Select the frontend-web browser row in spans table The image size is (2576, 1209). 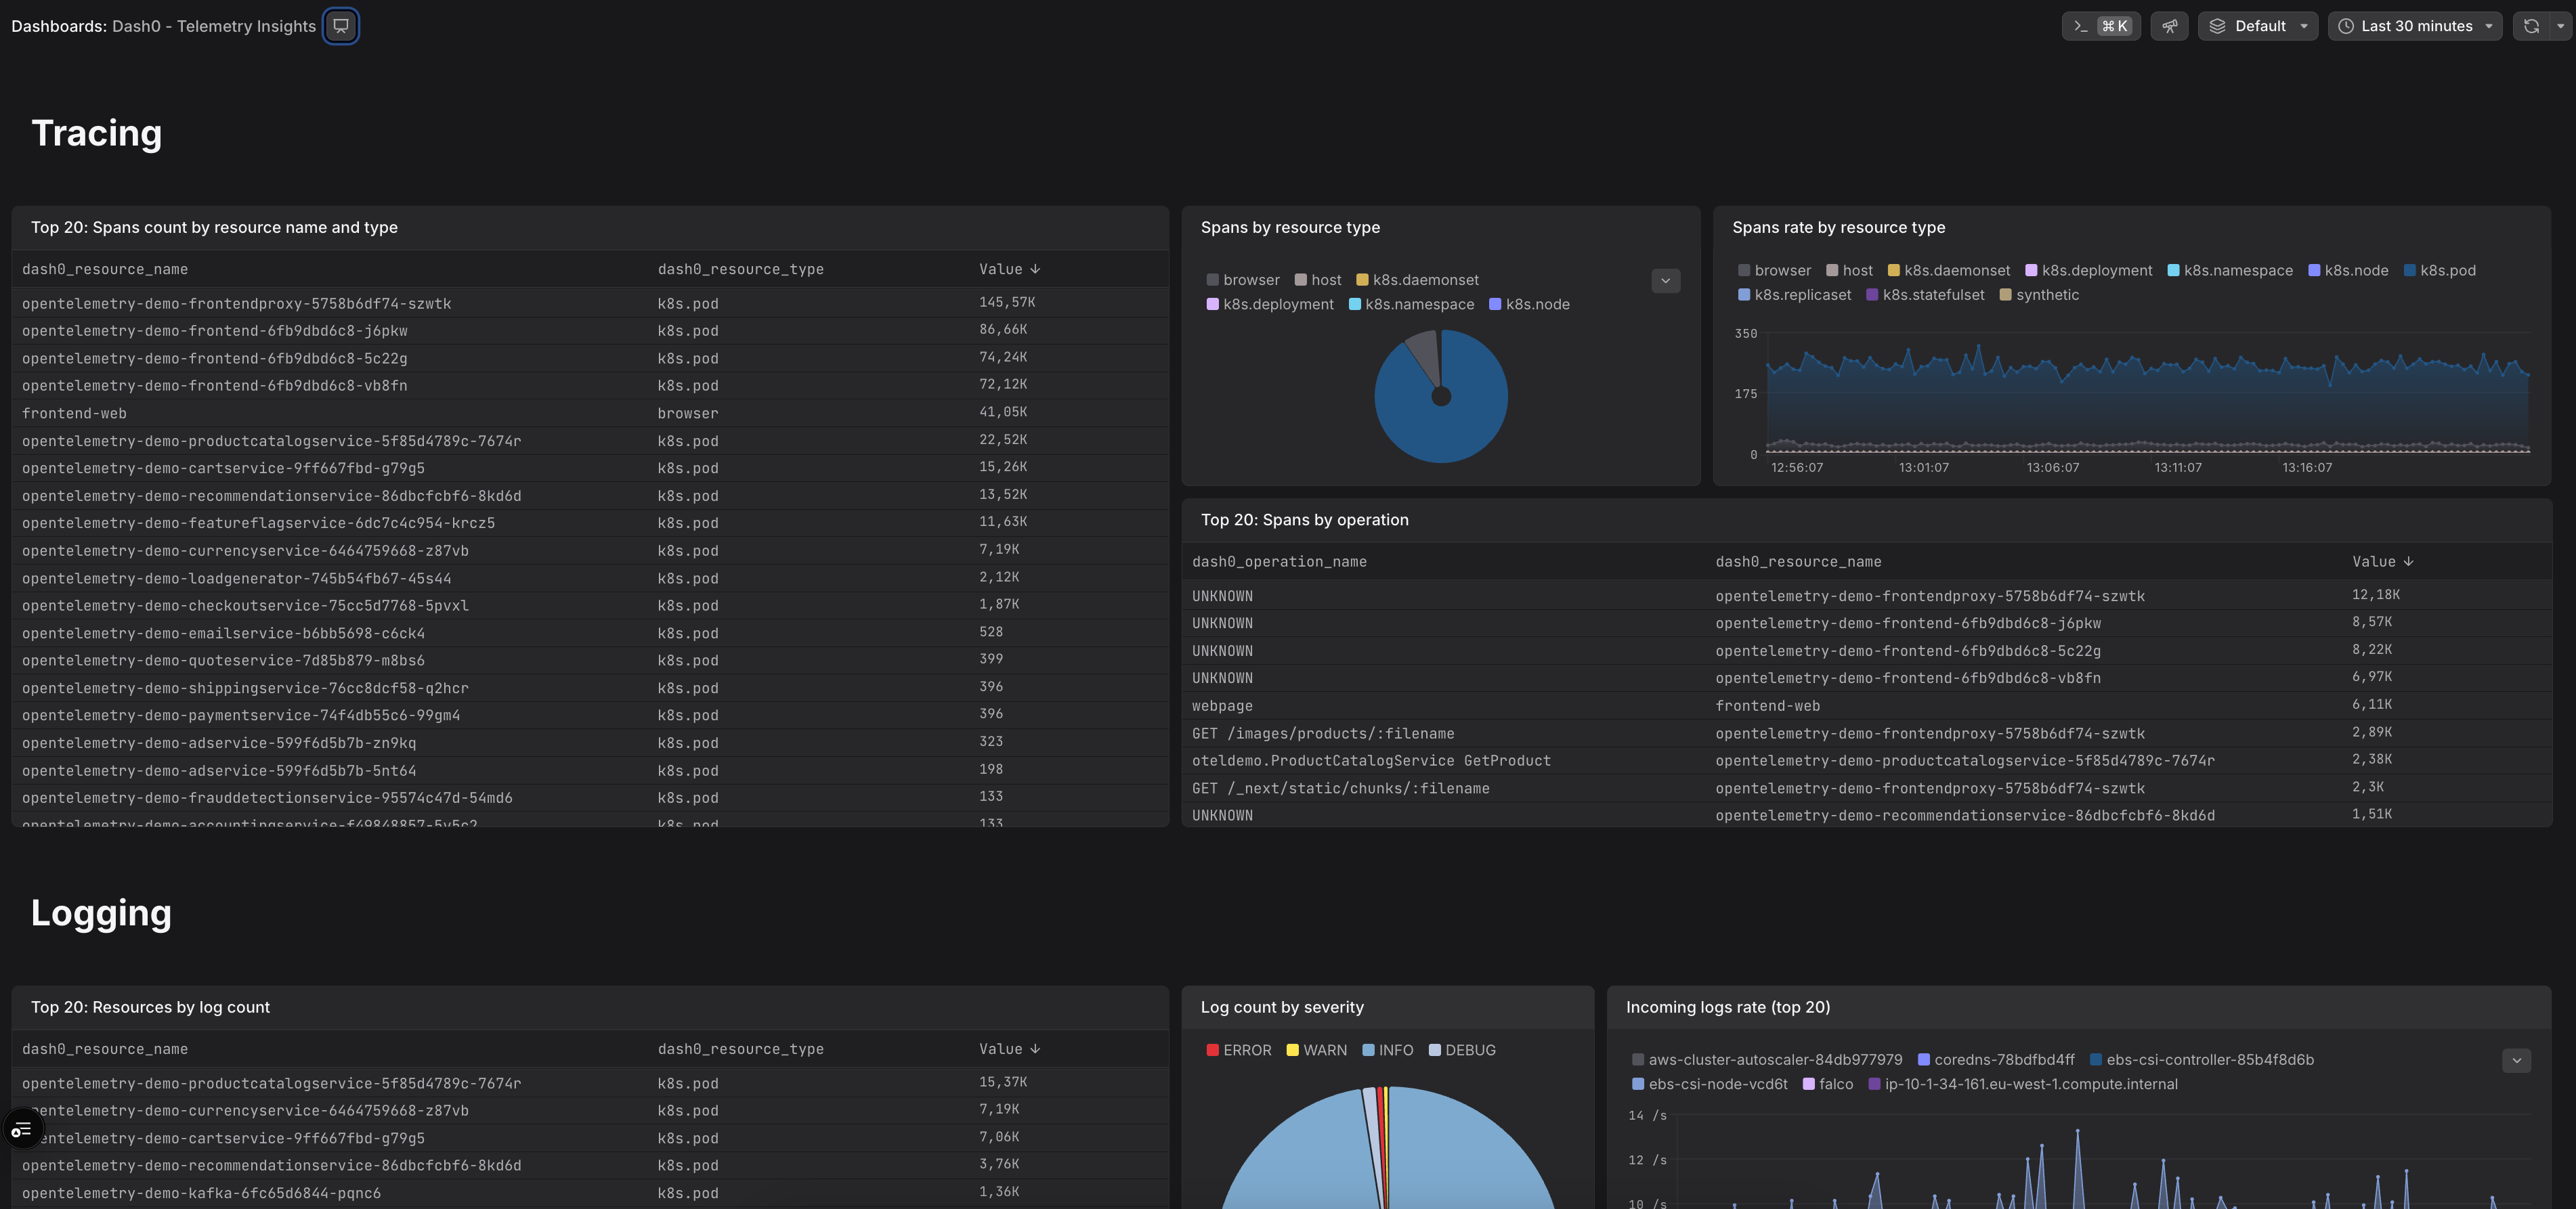[74, 413]
